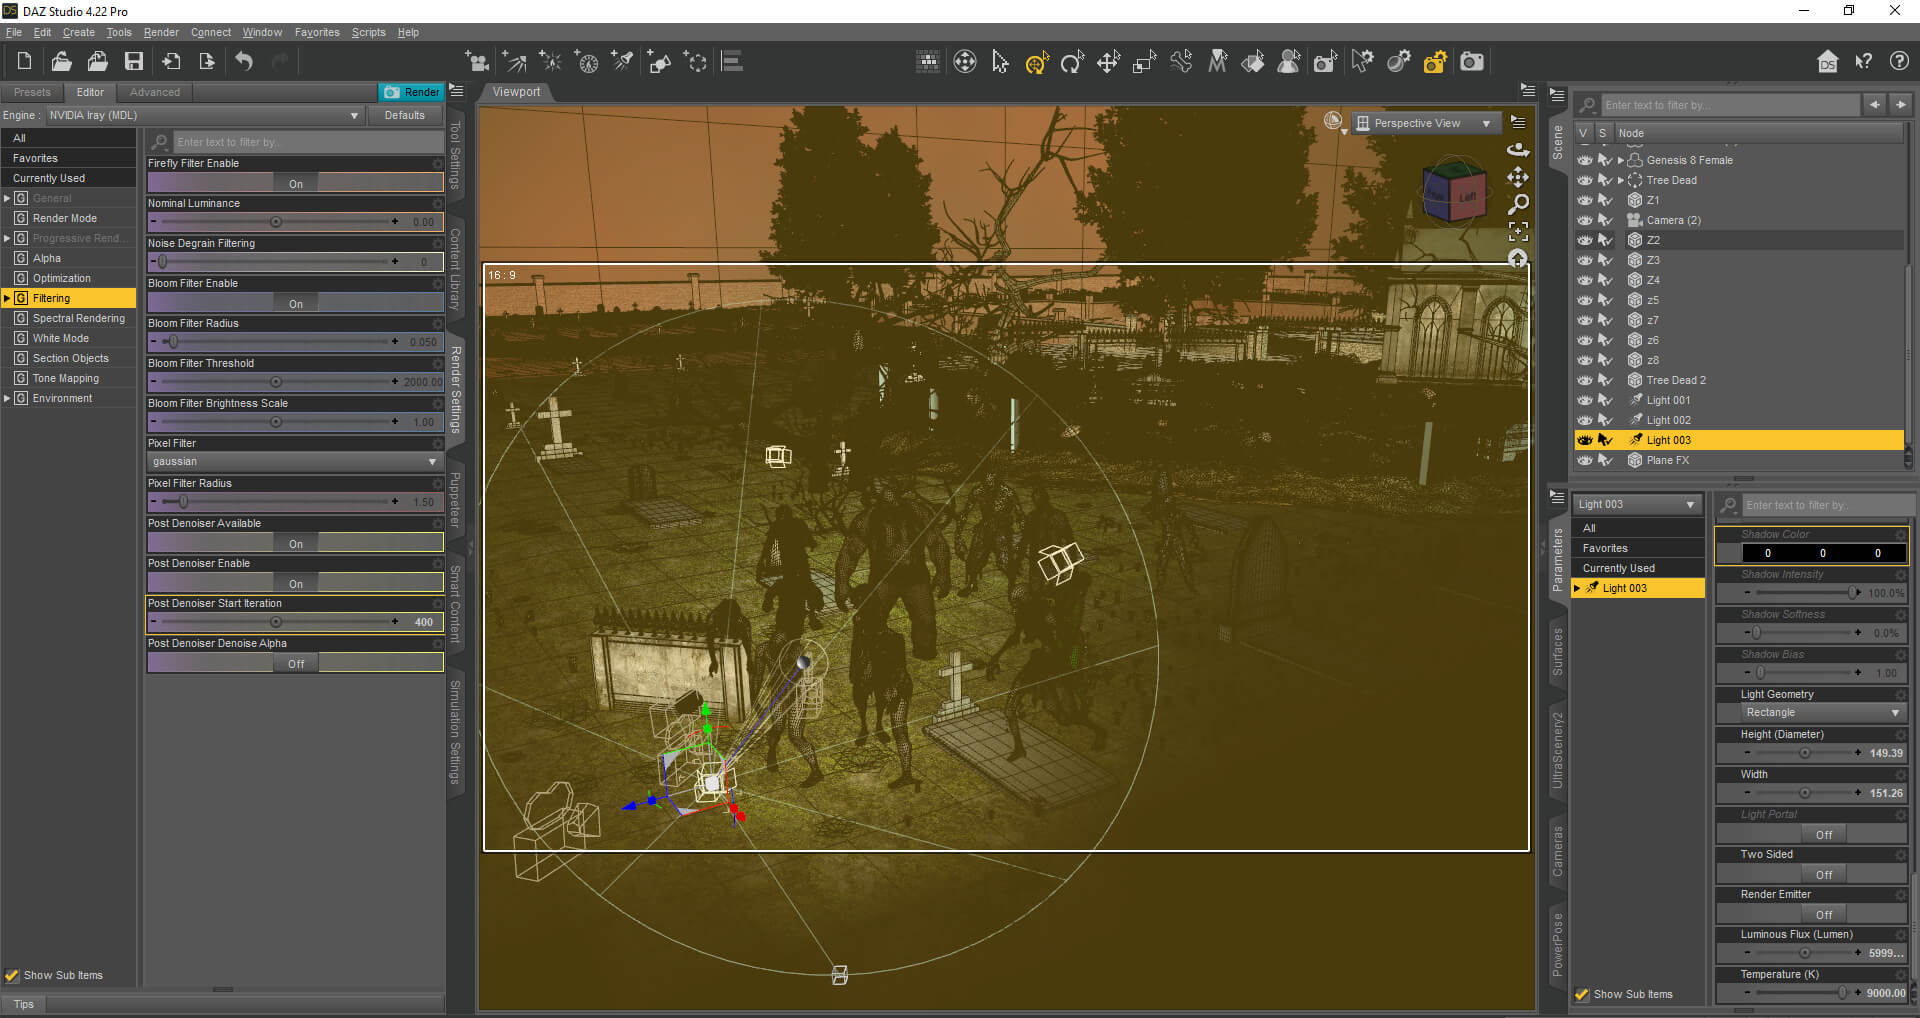Toggle visibility eye for Plane FX
This screenshot has width=1920, height=1018.
[1585, 460]
